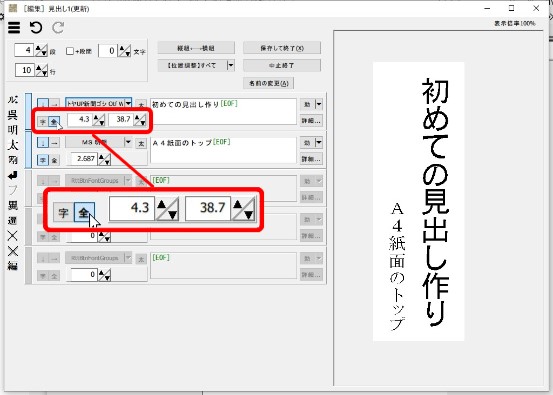Open dropdown right of 初めての見出し作り text

[x=319, y=104]
